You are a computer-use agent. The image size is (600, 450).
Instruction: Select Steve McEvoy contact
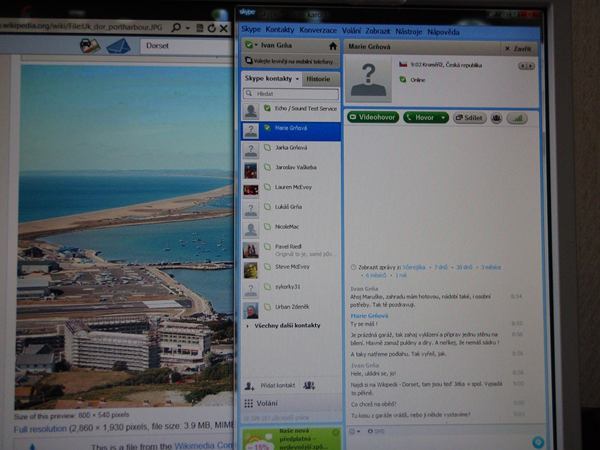(291, 269)
